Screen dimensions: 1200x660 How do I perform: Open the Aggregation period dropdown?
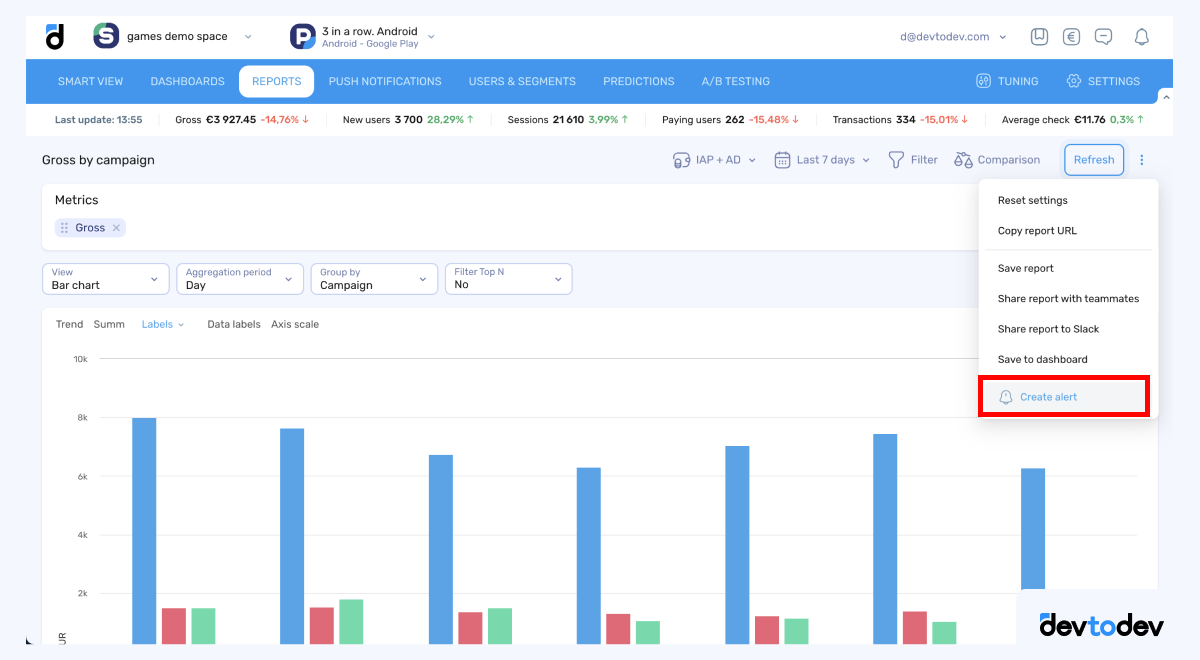pyautogui.click(x=239, y=279)
